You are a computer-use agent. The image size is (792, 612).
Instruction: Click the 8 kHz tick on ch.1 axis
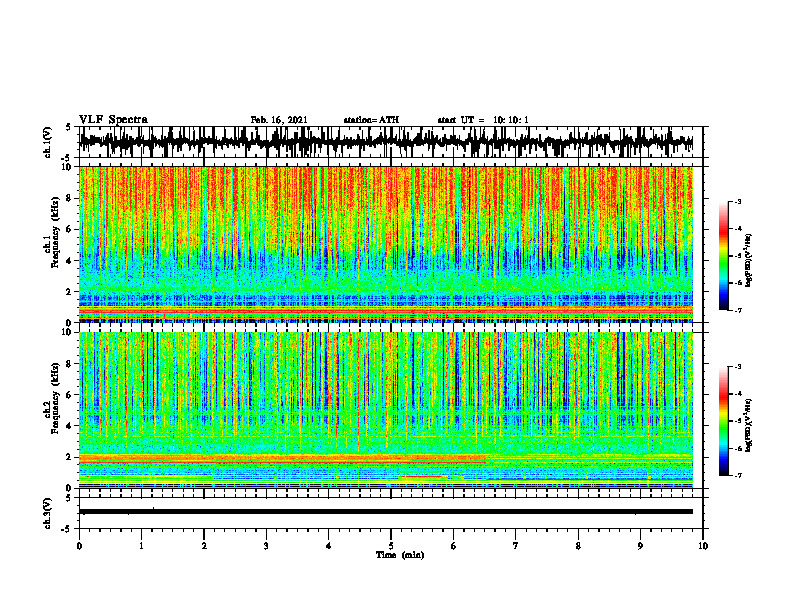click(x=69, y=198)
